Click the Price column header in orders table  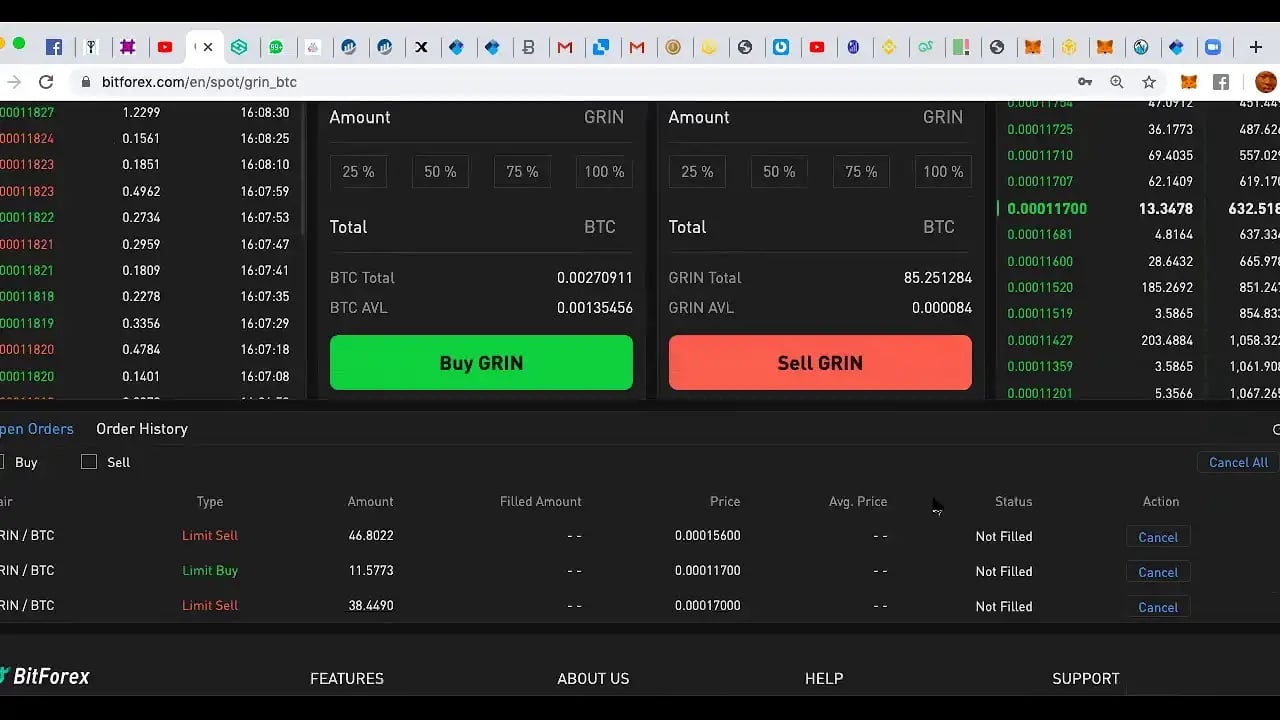coord(725,502)
